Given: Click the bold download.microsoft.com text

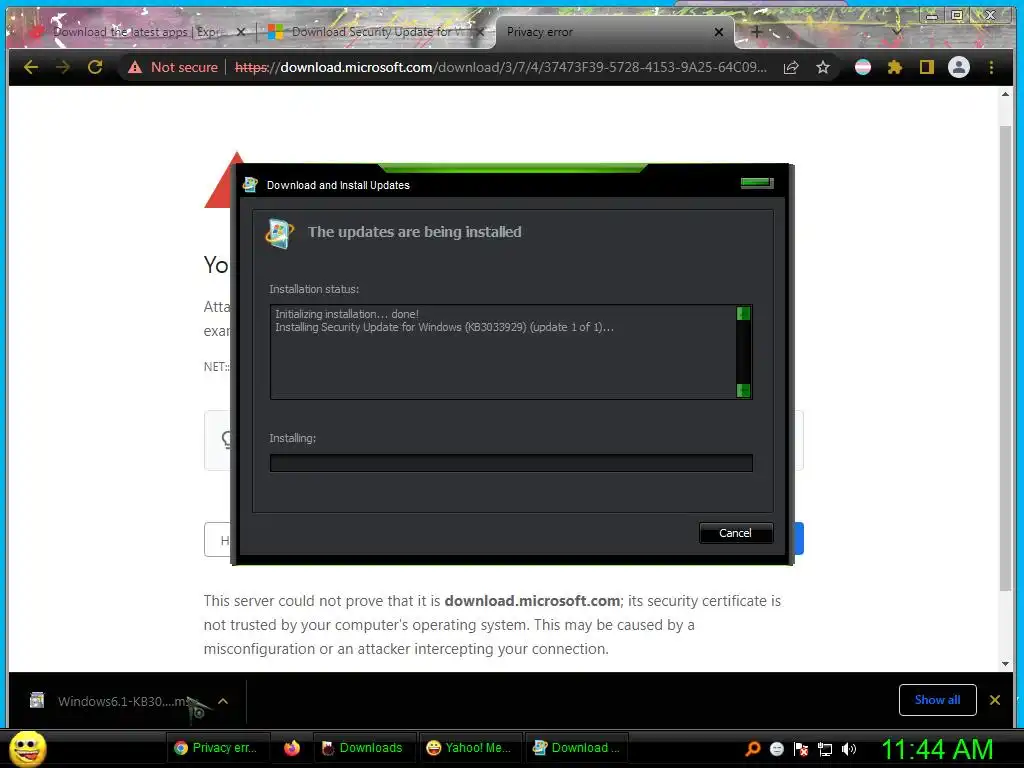Looking at the screenshot, I should click(x=532, y=601).
